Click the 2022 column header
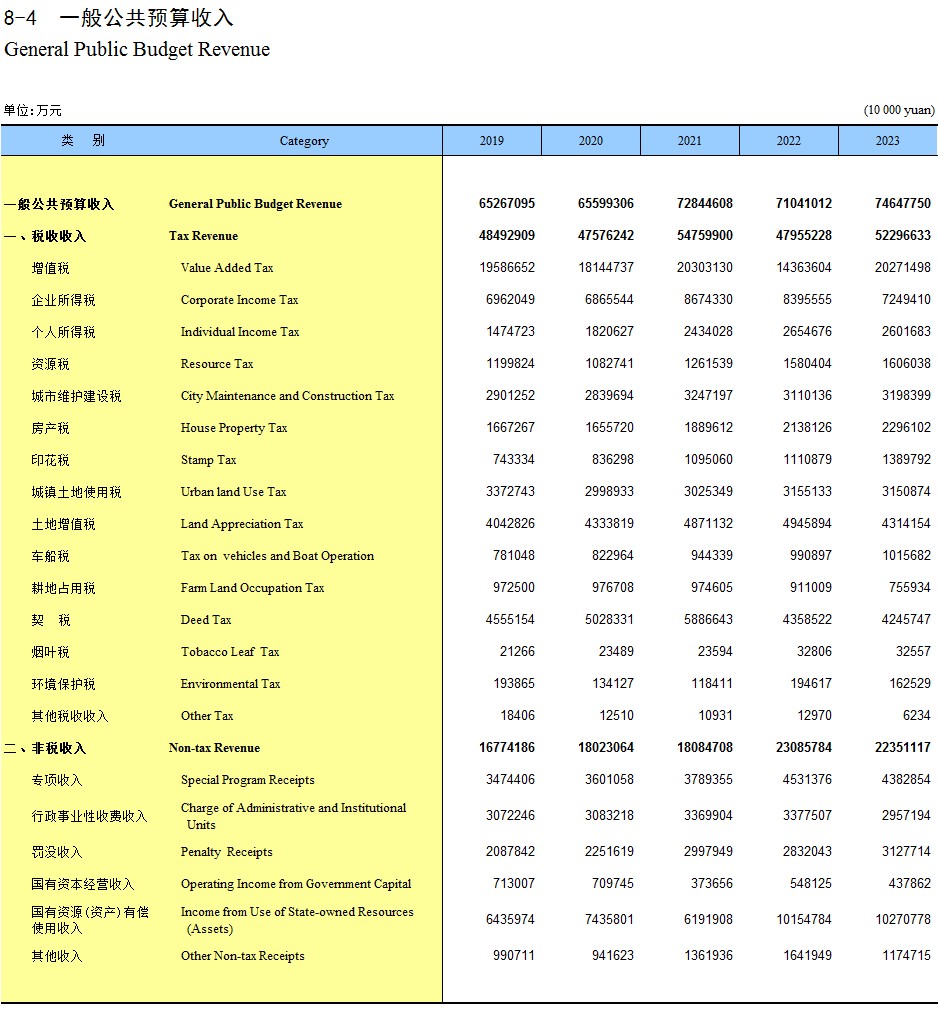This screenshot has width=938, height=1036. [x=789, y=141]
